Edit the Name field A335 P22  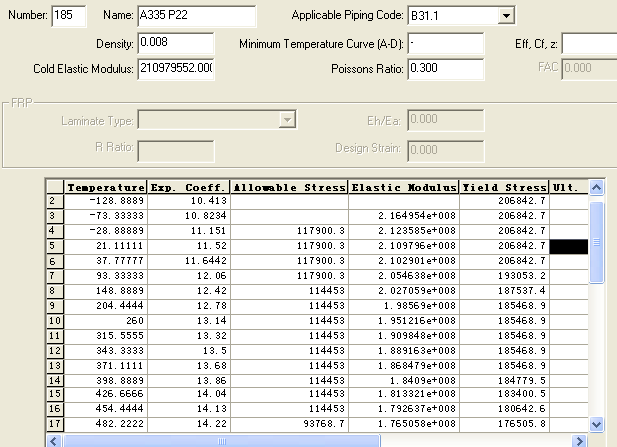point(197,16)
